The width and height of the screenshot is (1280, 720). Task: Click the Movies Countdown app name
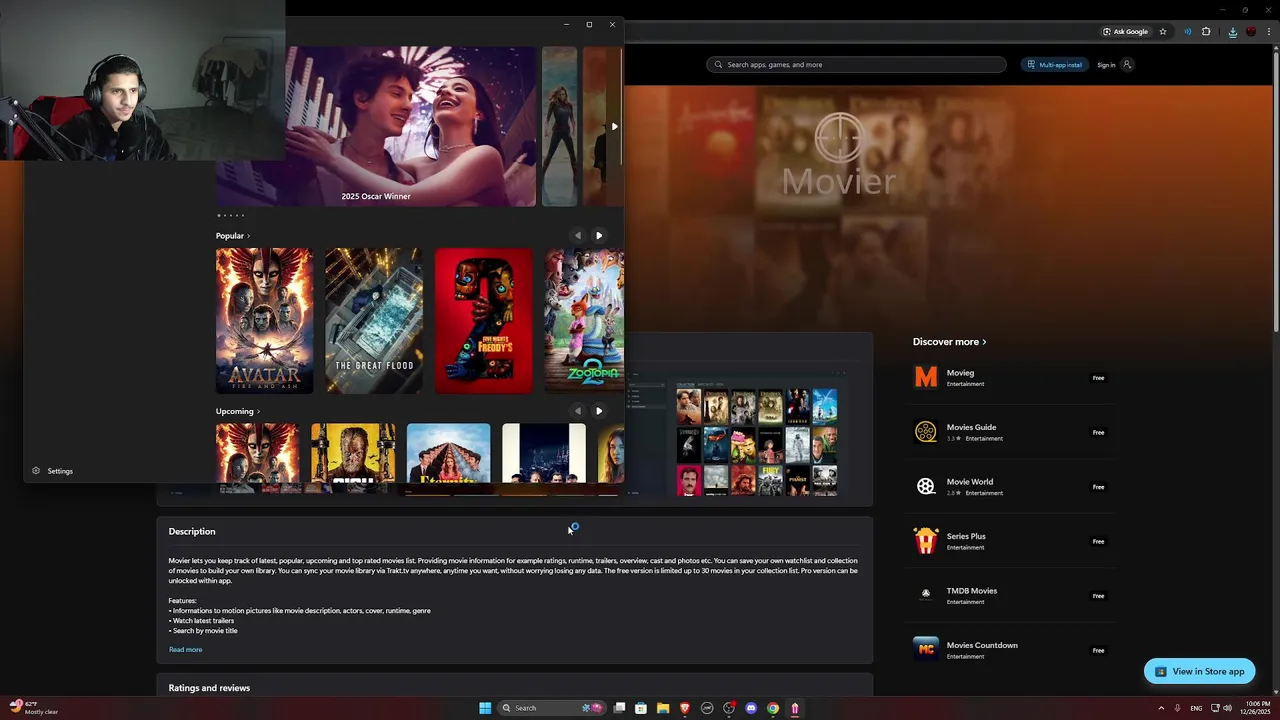pyautogui.click(x=982, y=645)
